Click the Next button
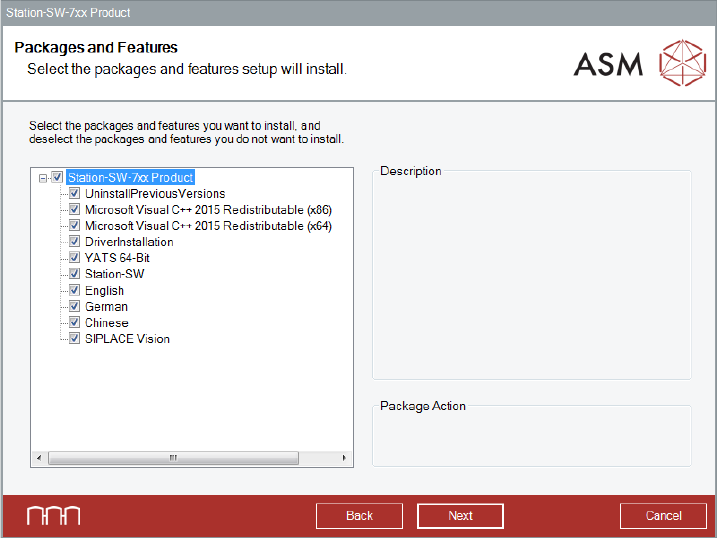717x538 pixels. (x=460, y=516)
